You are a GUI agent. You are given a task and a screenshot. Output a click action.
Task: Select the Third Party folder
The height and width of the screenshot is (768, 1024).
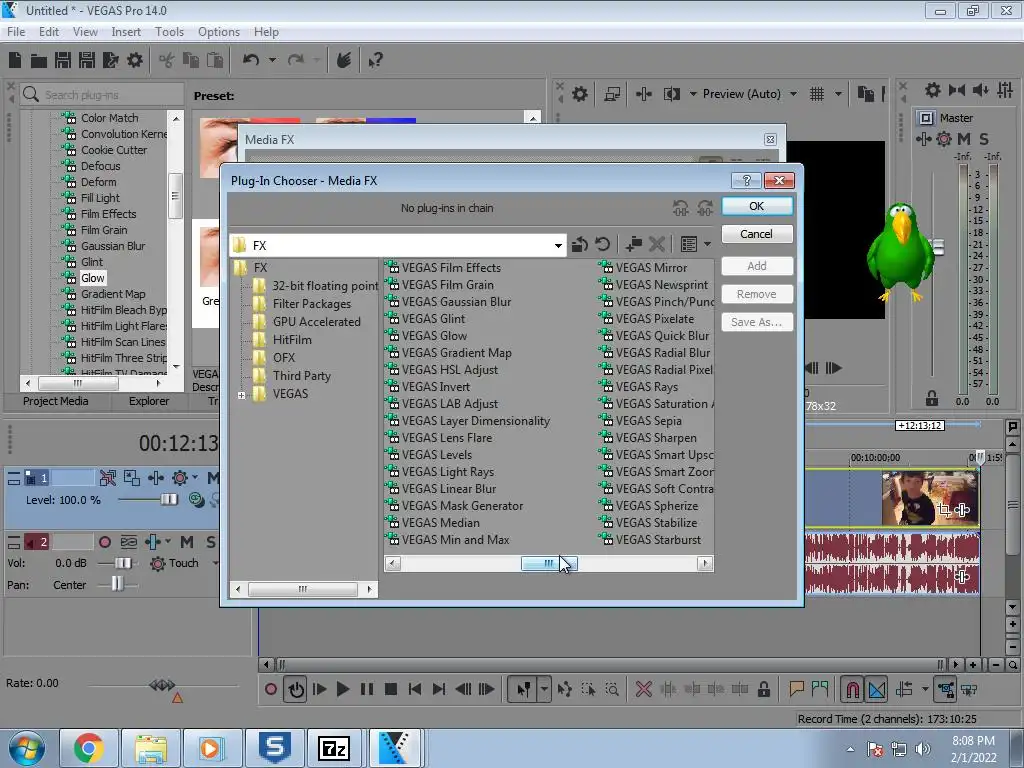point(302,376)
